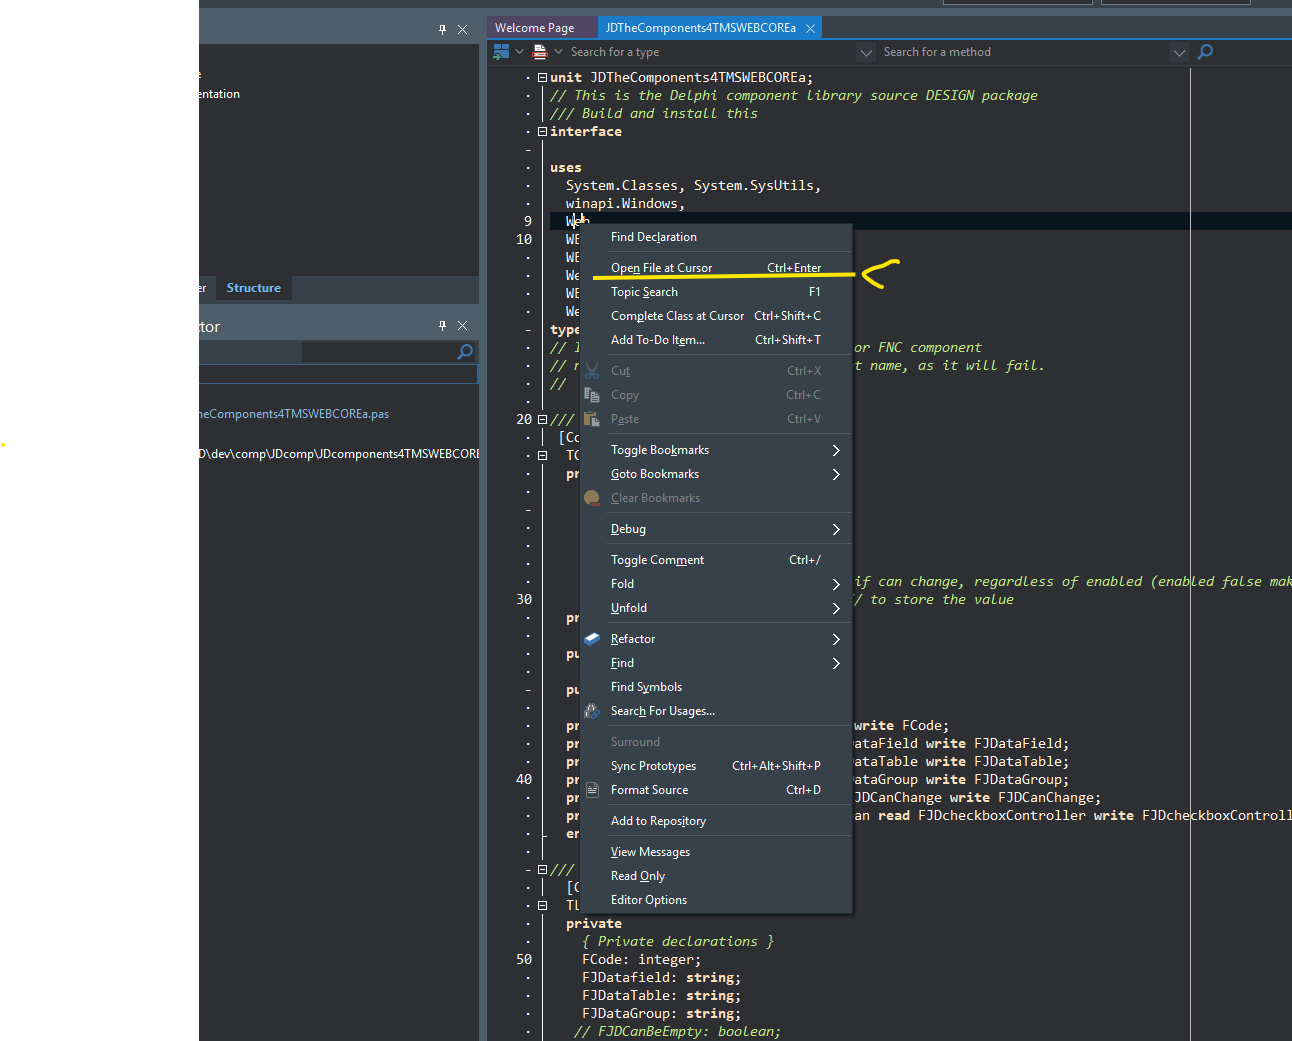Click the Format Source icon
1292x1041 pixels.
coord(592,790)
